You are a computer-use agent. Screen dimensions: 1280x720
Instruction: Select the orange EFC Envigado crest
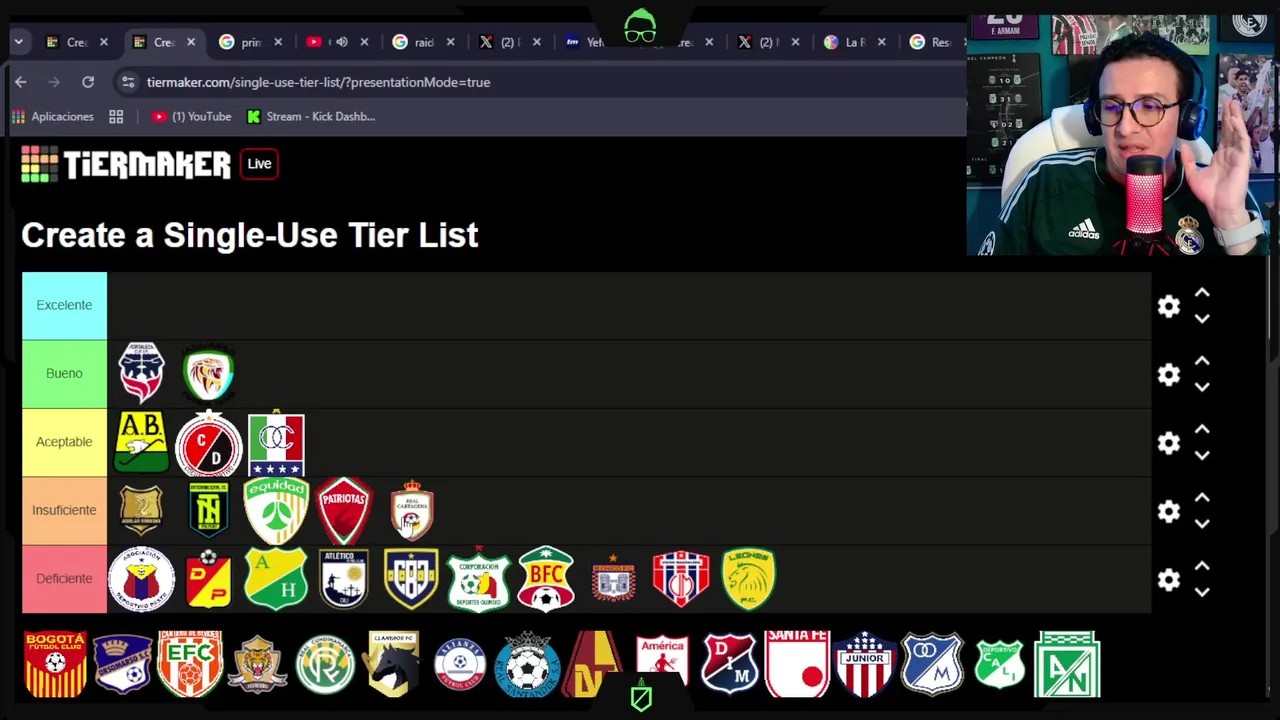pos(190,664)
